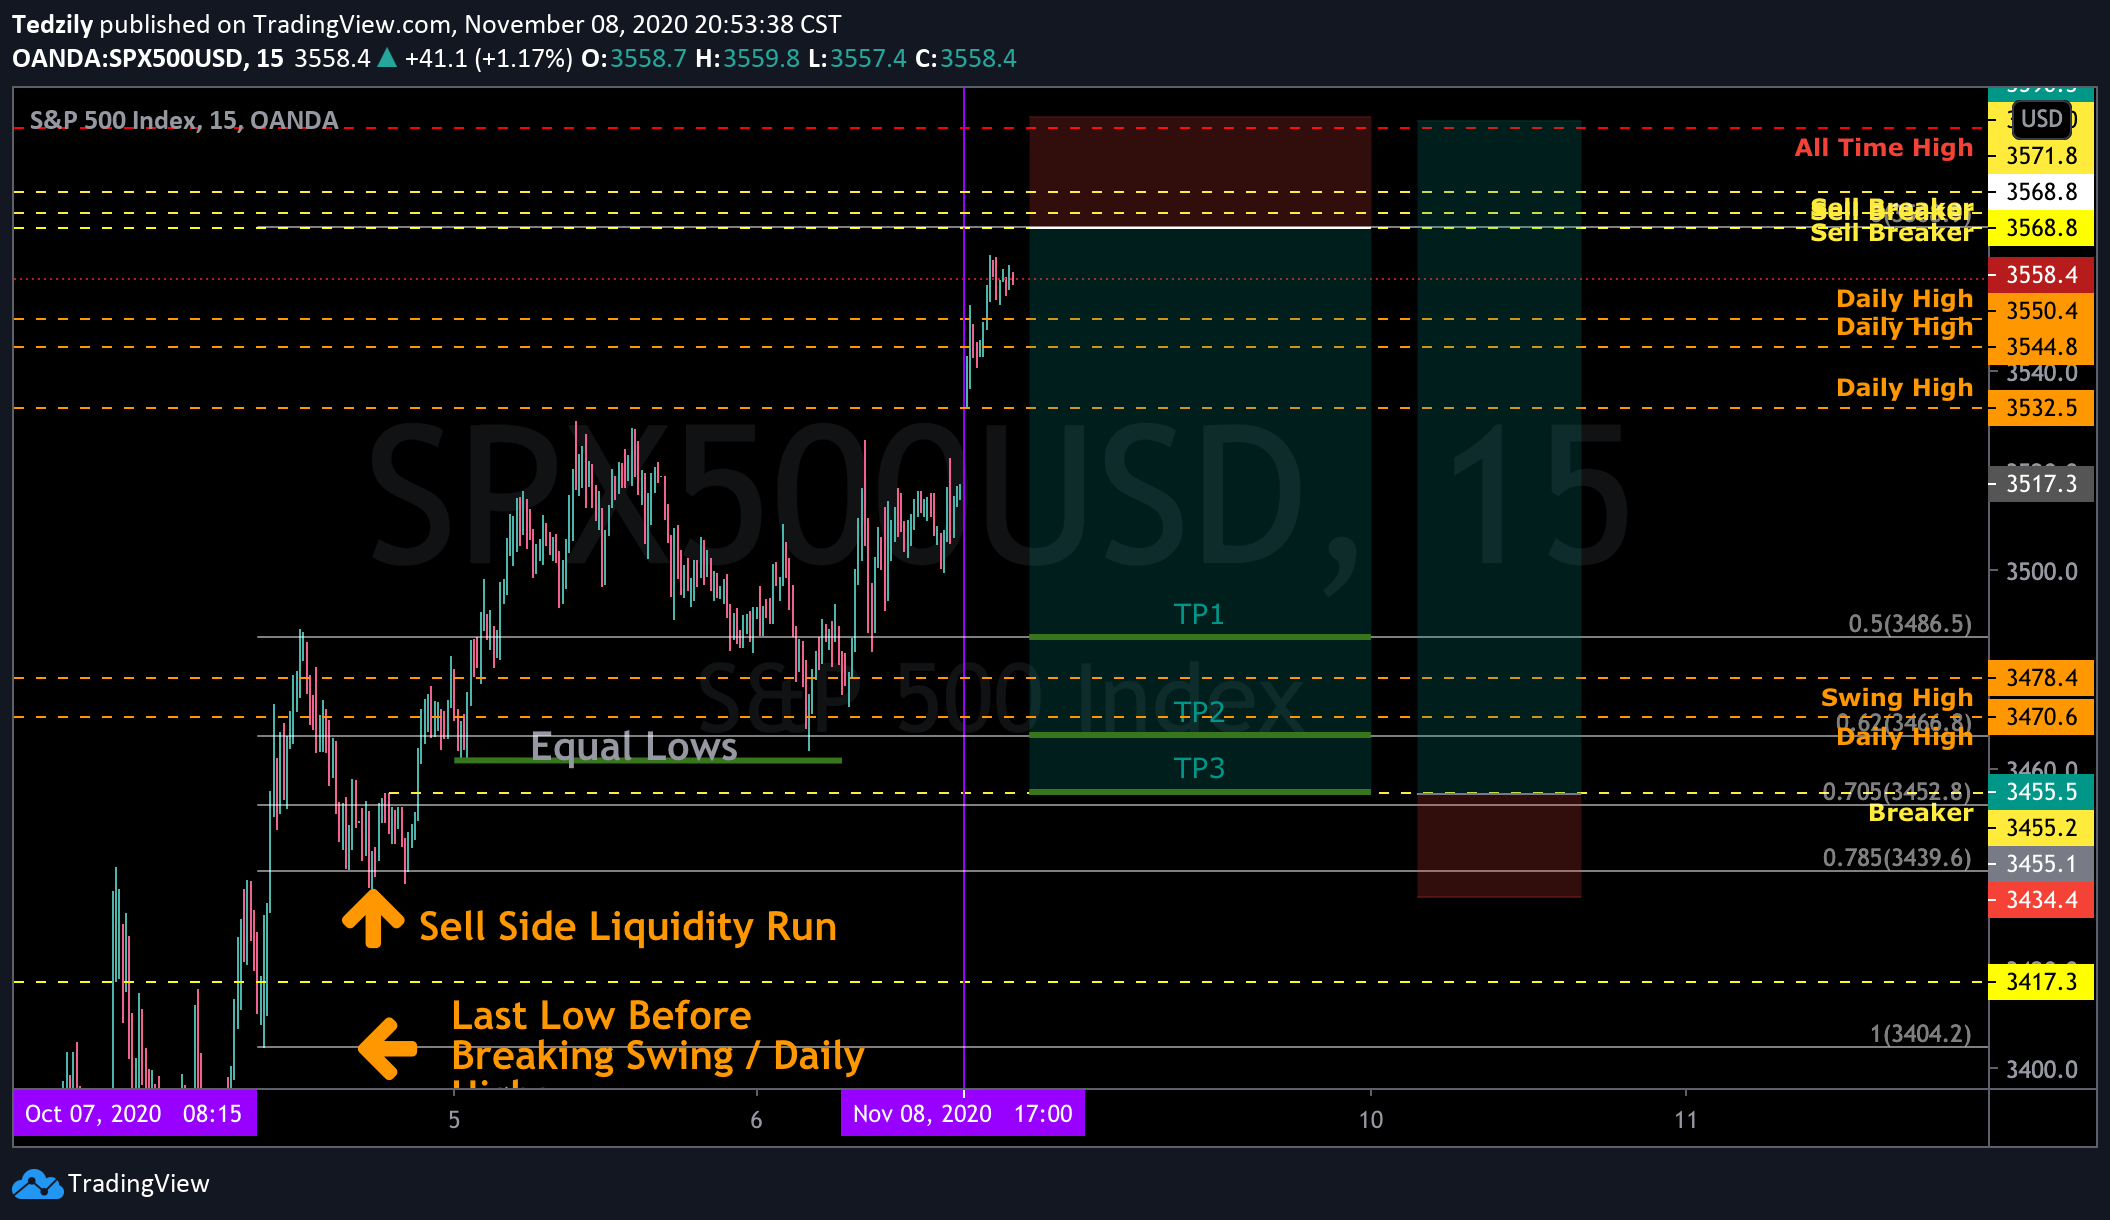
Task: Click the TP3 target label
Action: (x=1198, y=767)
